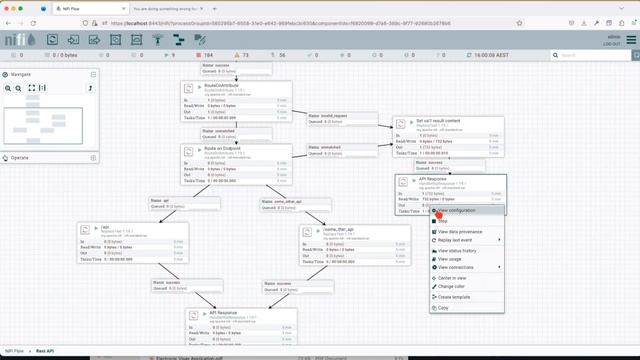The height and width of the screenshot is (360, 640).
Task: Switch to the 'You are doing something wrong' tab
Action: coord(167,9)
